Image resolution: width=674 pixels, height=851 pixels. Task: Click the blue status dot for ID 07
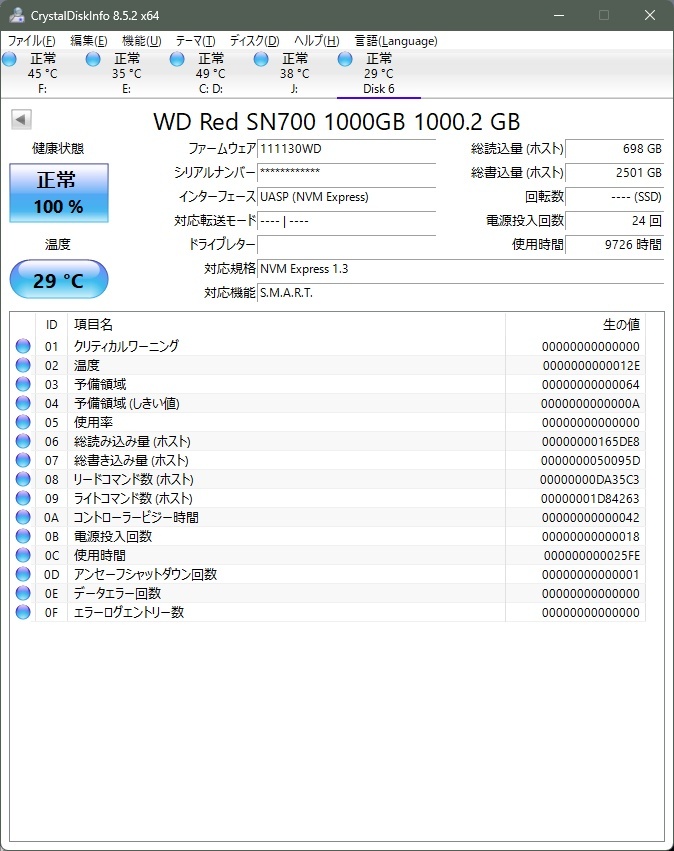(23, 460)
